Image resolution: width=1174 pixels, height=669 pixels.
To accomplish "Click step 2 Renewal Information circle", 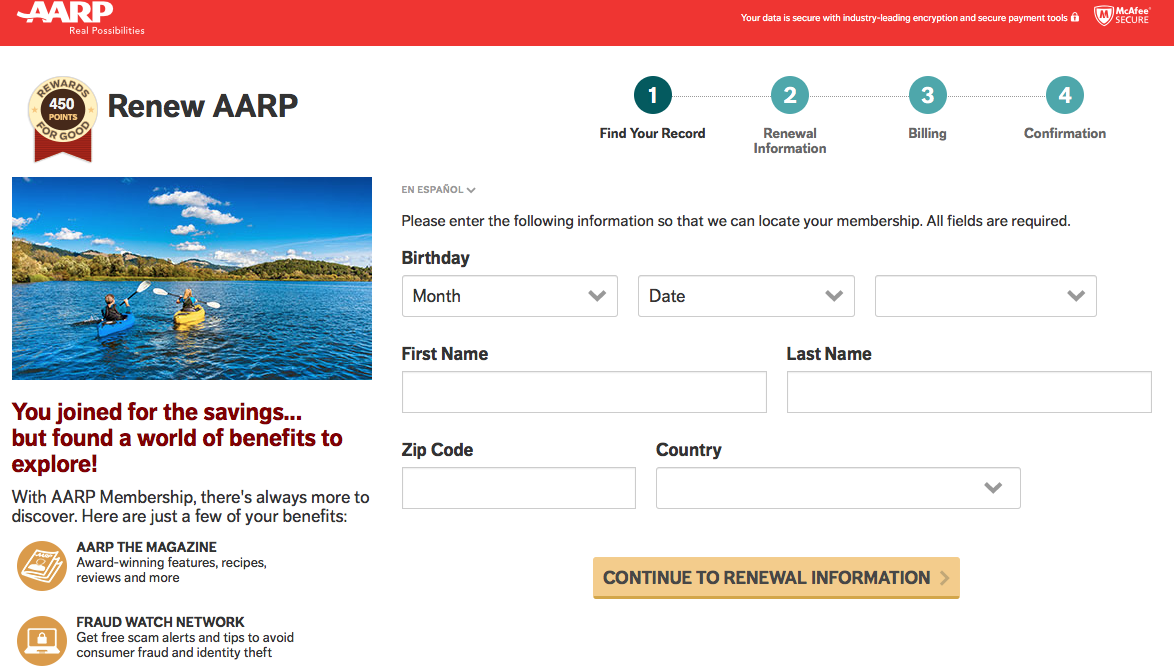I will click(790, 96).
